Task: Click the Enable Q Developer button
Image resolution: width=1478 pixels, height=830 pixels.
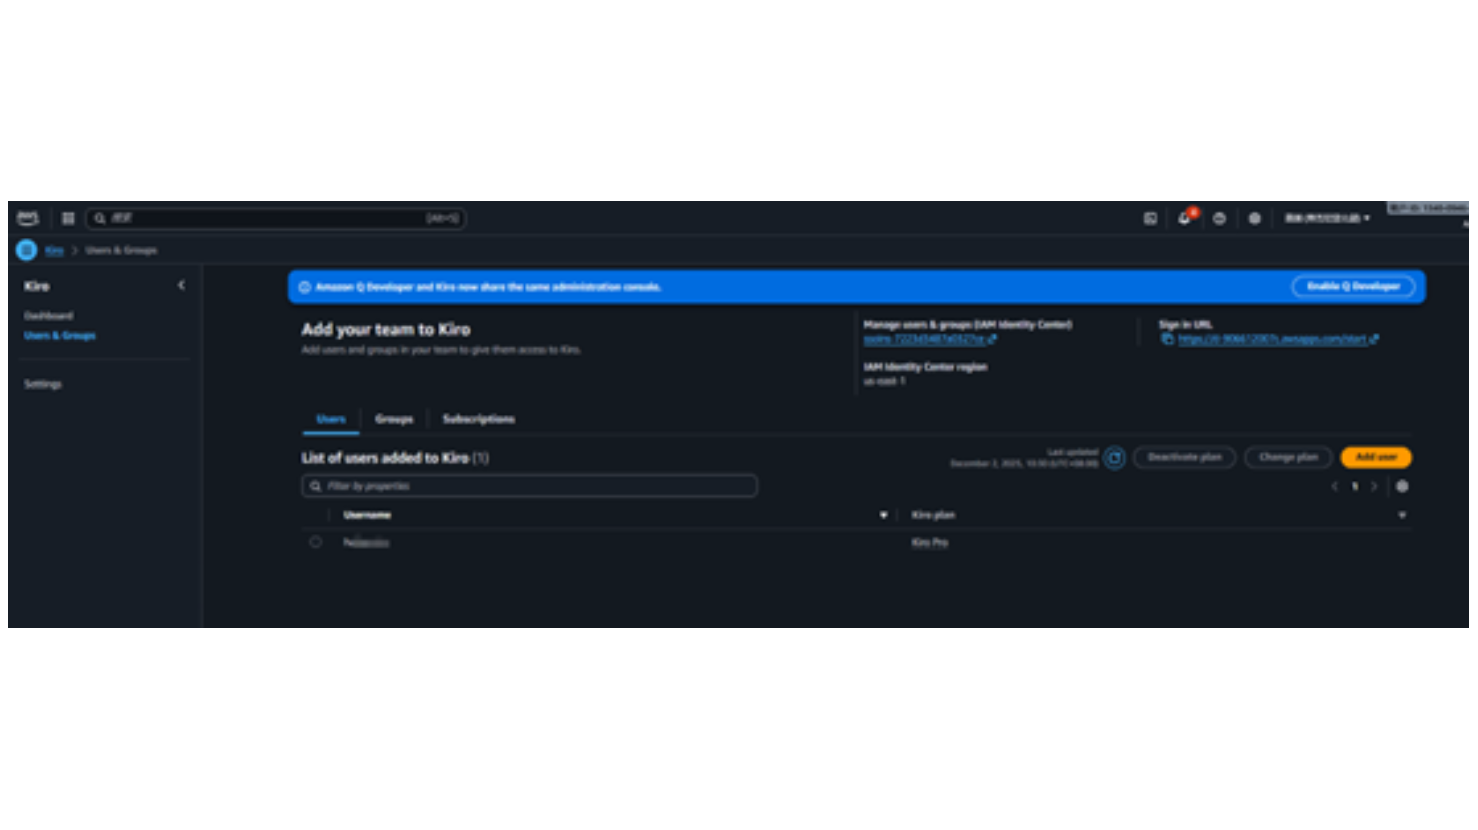Action: pyautogui.click(x=1353, y=287)
